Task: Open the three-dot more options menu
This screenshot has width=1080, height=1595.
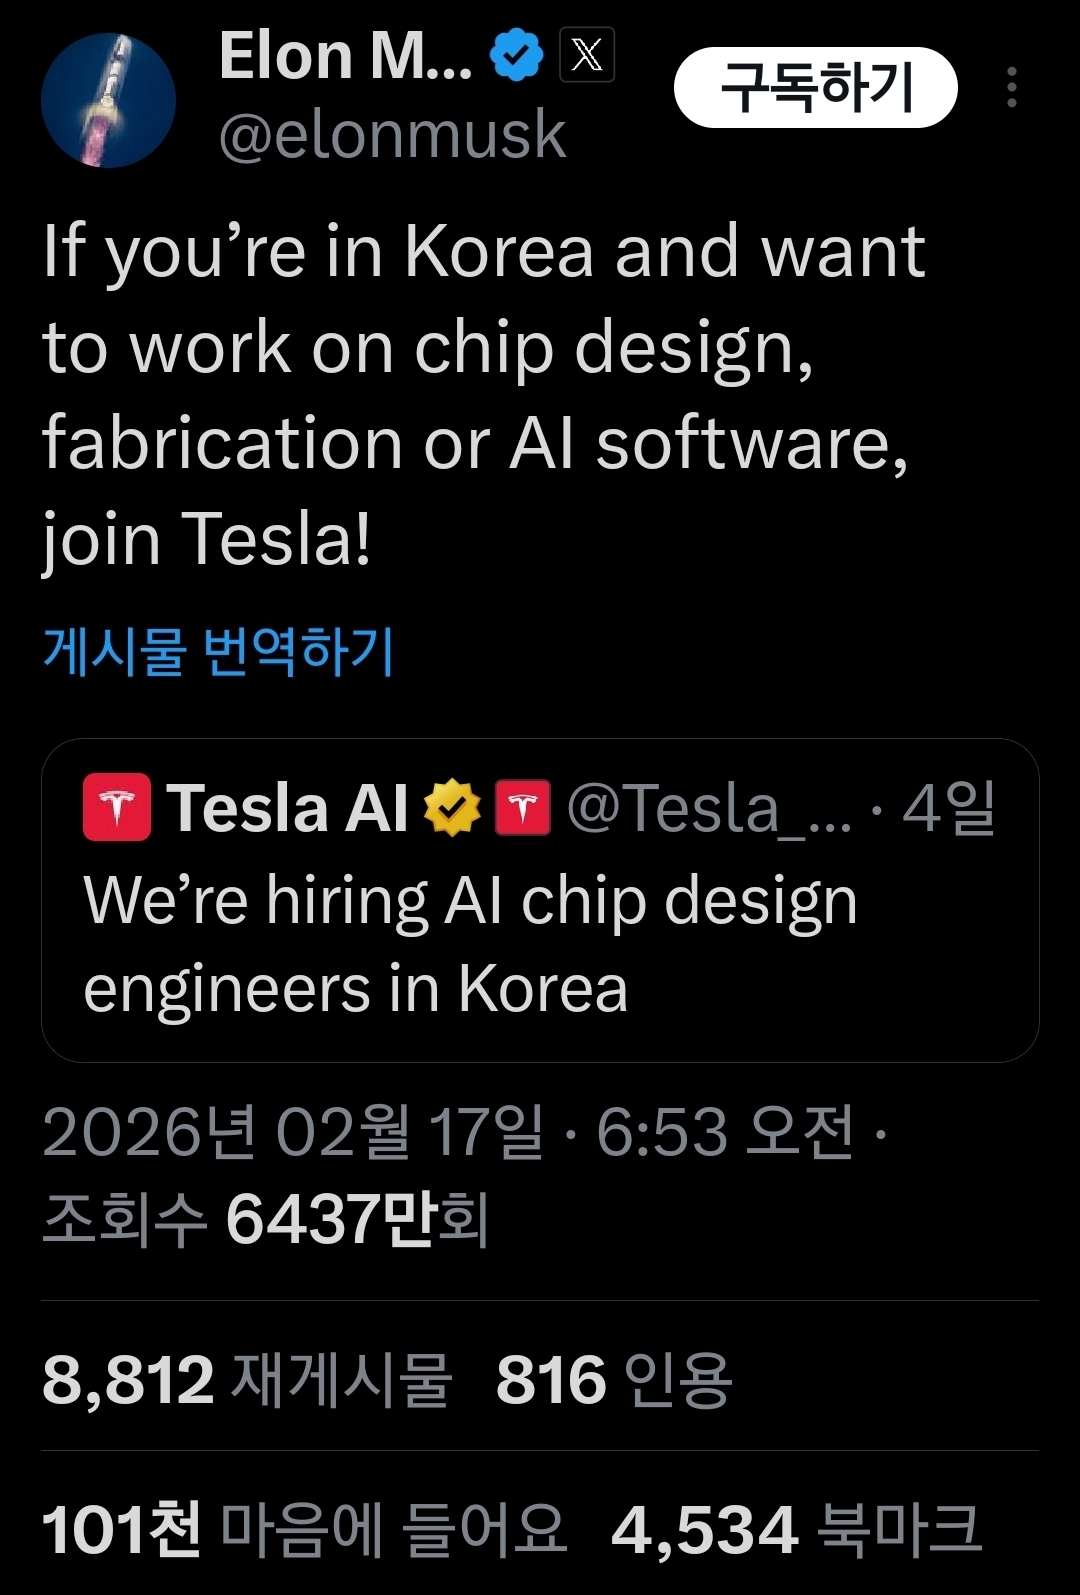Action: tap(1012, 87)
